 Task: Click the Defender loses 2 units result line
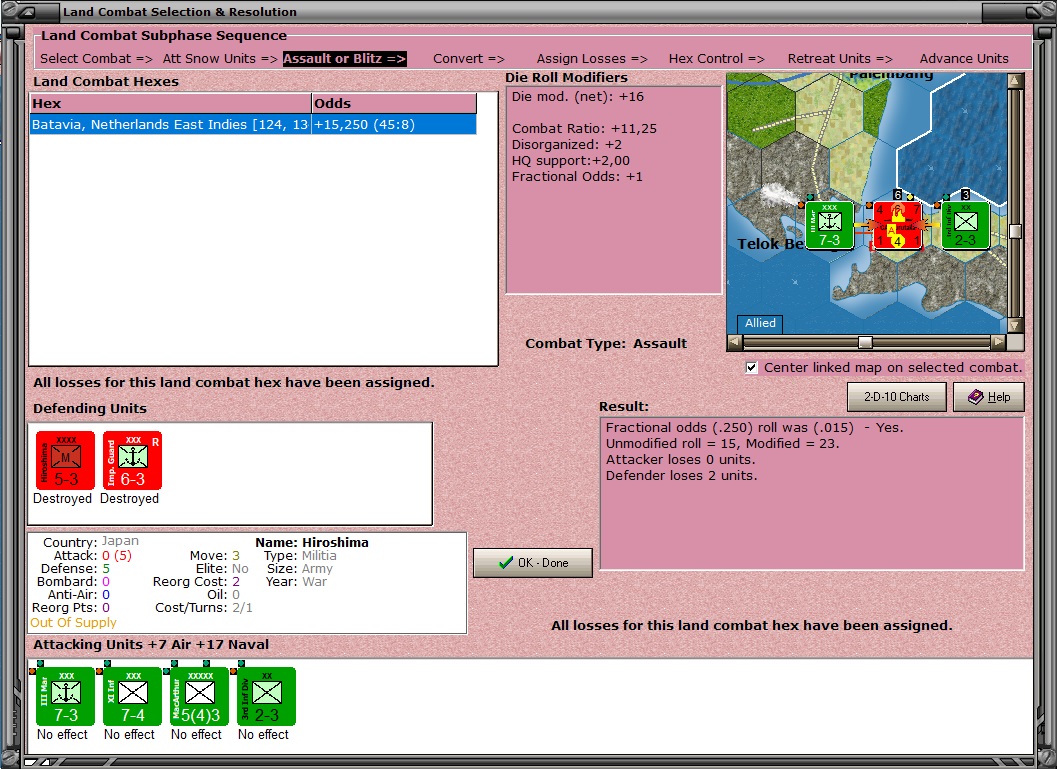pos(682,476)
